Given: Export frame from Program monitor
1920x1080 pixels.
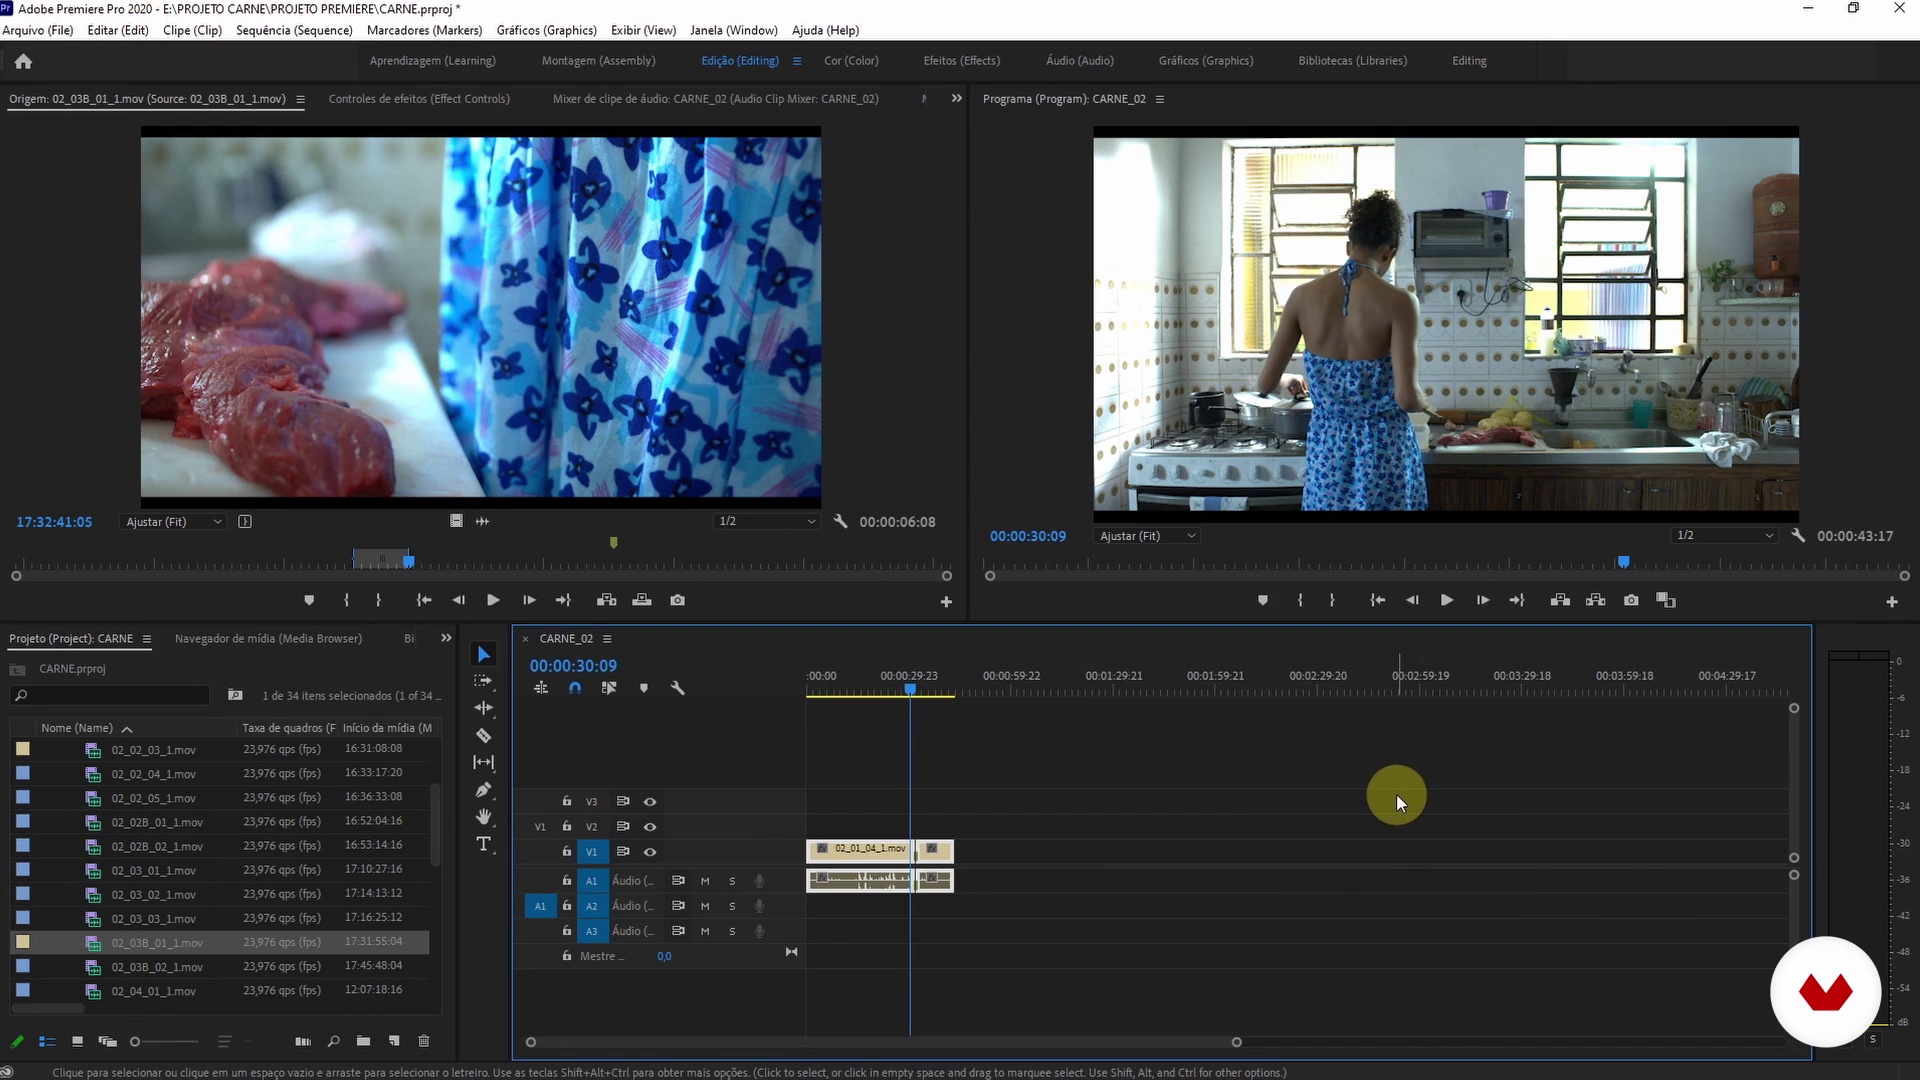Looking at the screenshot, I should [x=1631, y=600].
